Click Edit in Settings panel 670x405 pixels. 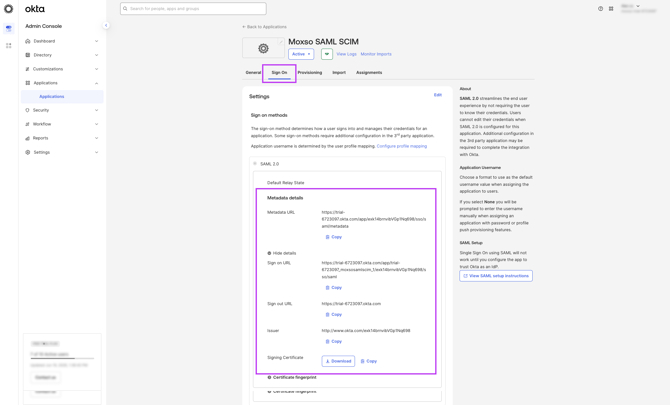[x=438, y=95]
